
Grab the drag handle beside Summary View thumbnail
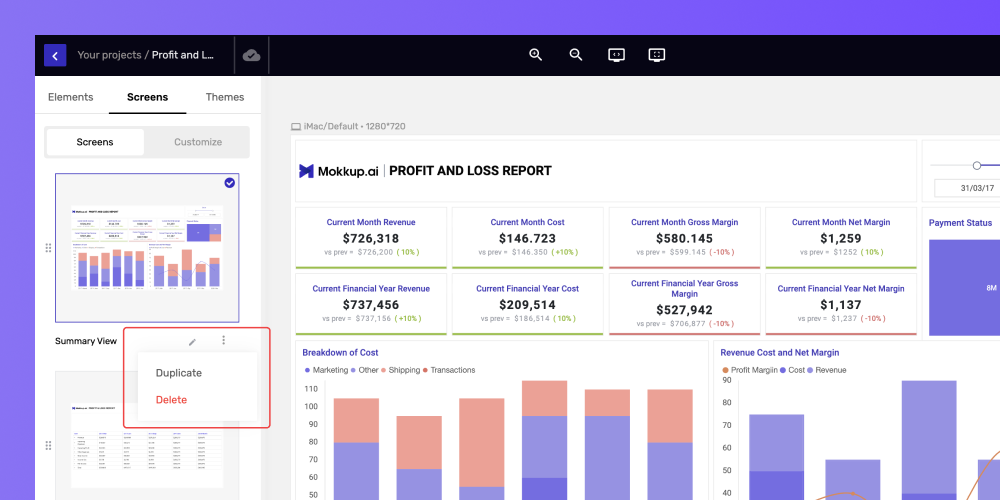48,248
